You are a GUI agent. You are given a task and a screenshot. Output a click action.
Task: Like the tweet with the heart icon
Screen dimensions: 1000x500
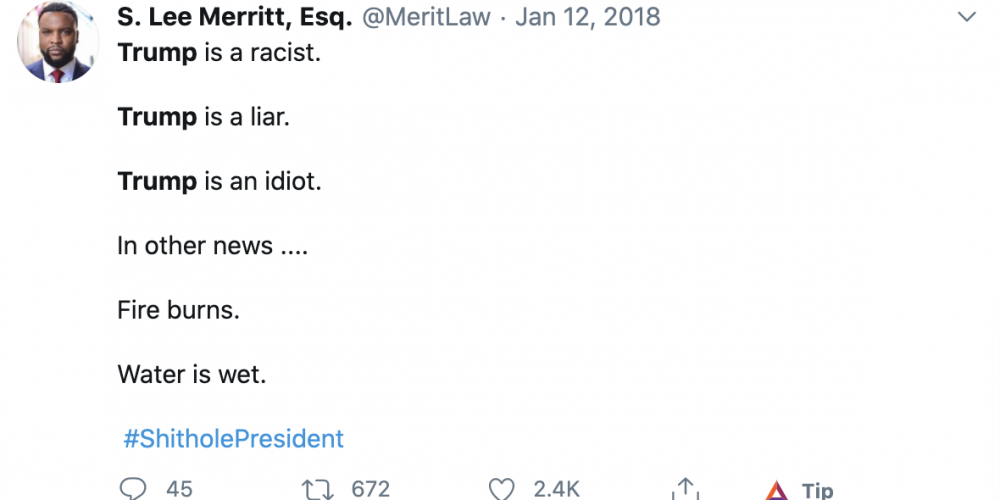(x=501, y=489)
